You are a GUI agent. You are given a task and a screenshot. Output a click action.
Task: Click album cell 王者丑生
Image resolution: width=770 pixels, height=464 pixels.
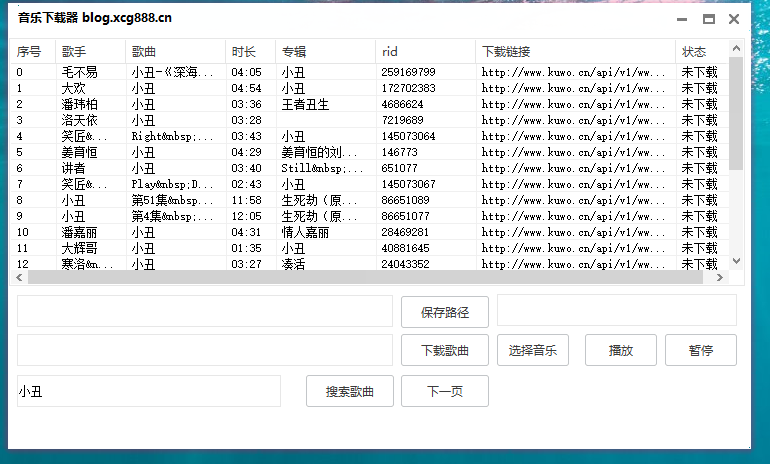(305, 104)
